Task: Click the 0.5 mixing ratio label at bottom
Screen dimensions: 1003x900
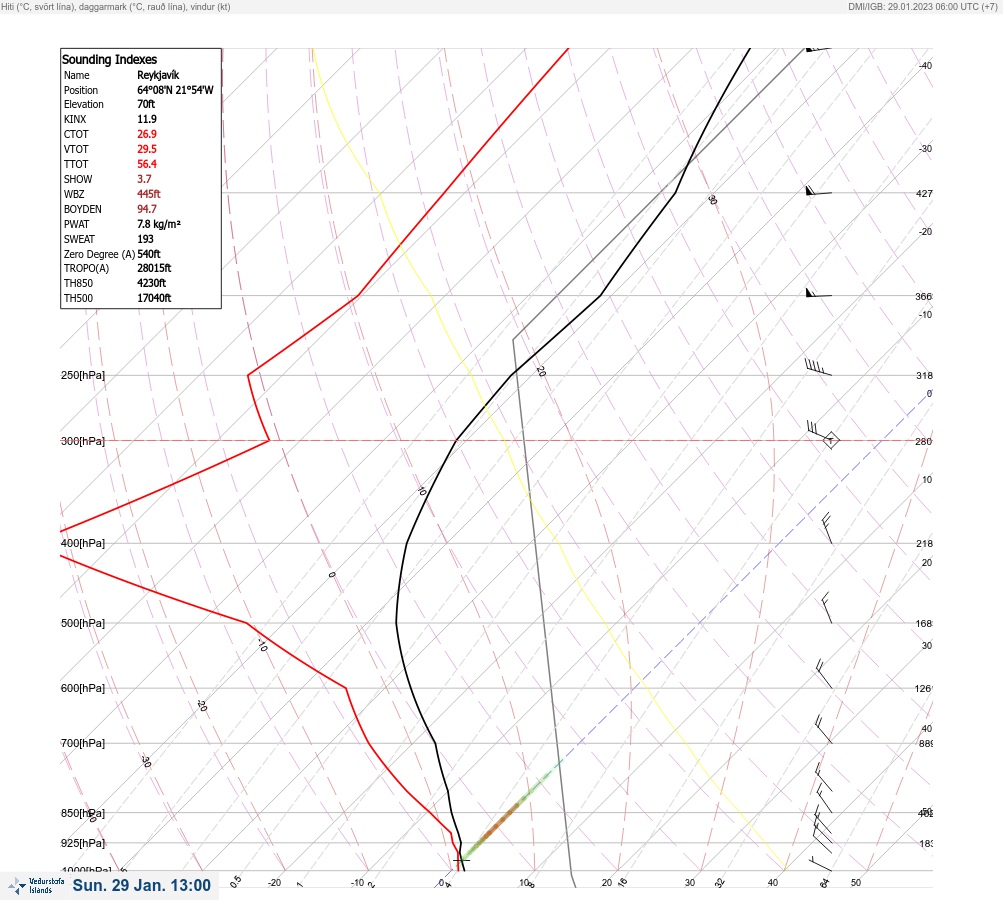Action: coord(235,881)
